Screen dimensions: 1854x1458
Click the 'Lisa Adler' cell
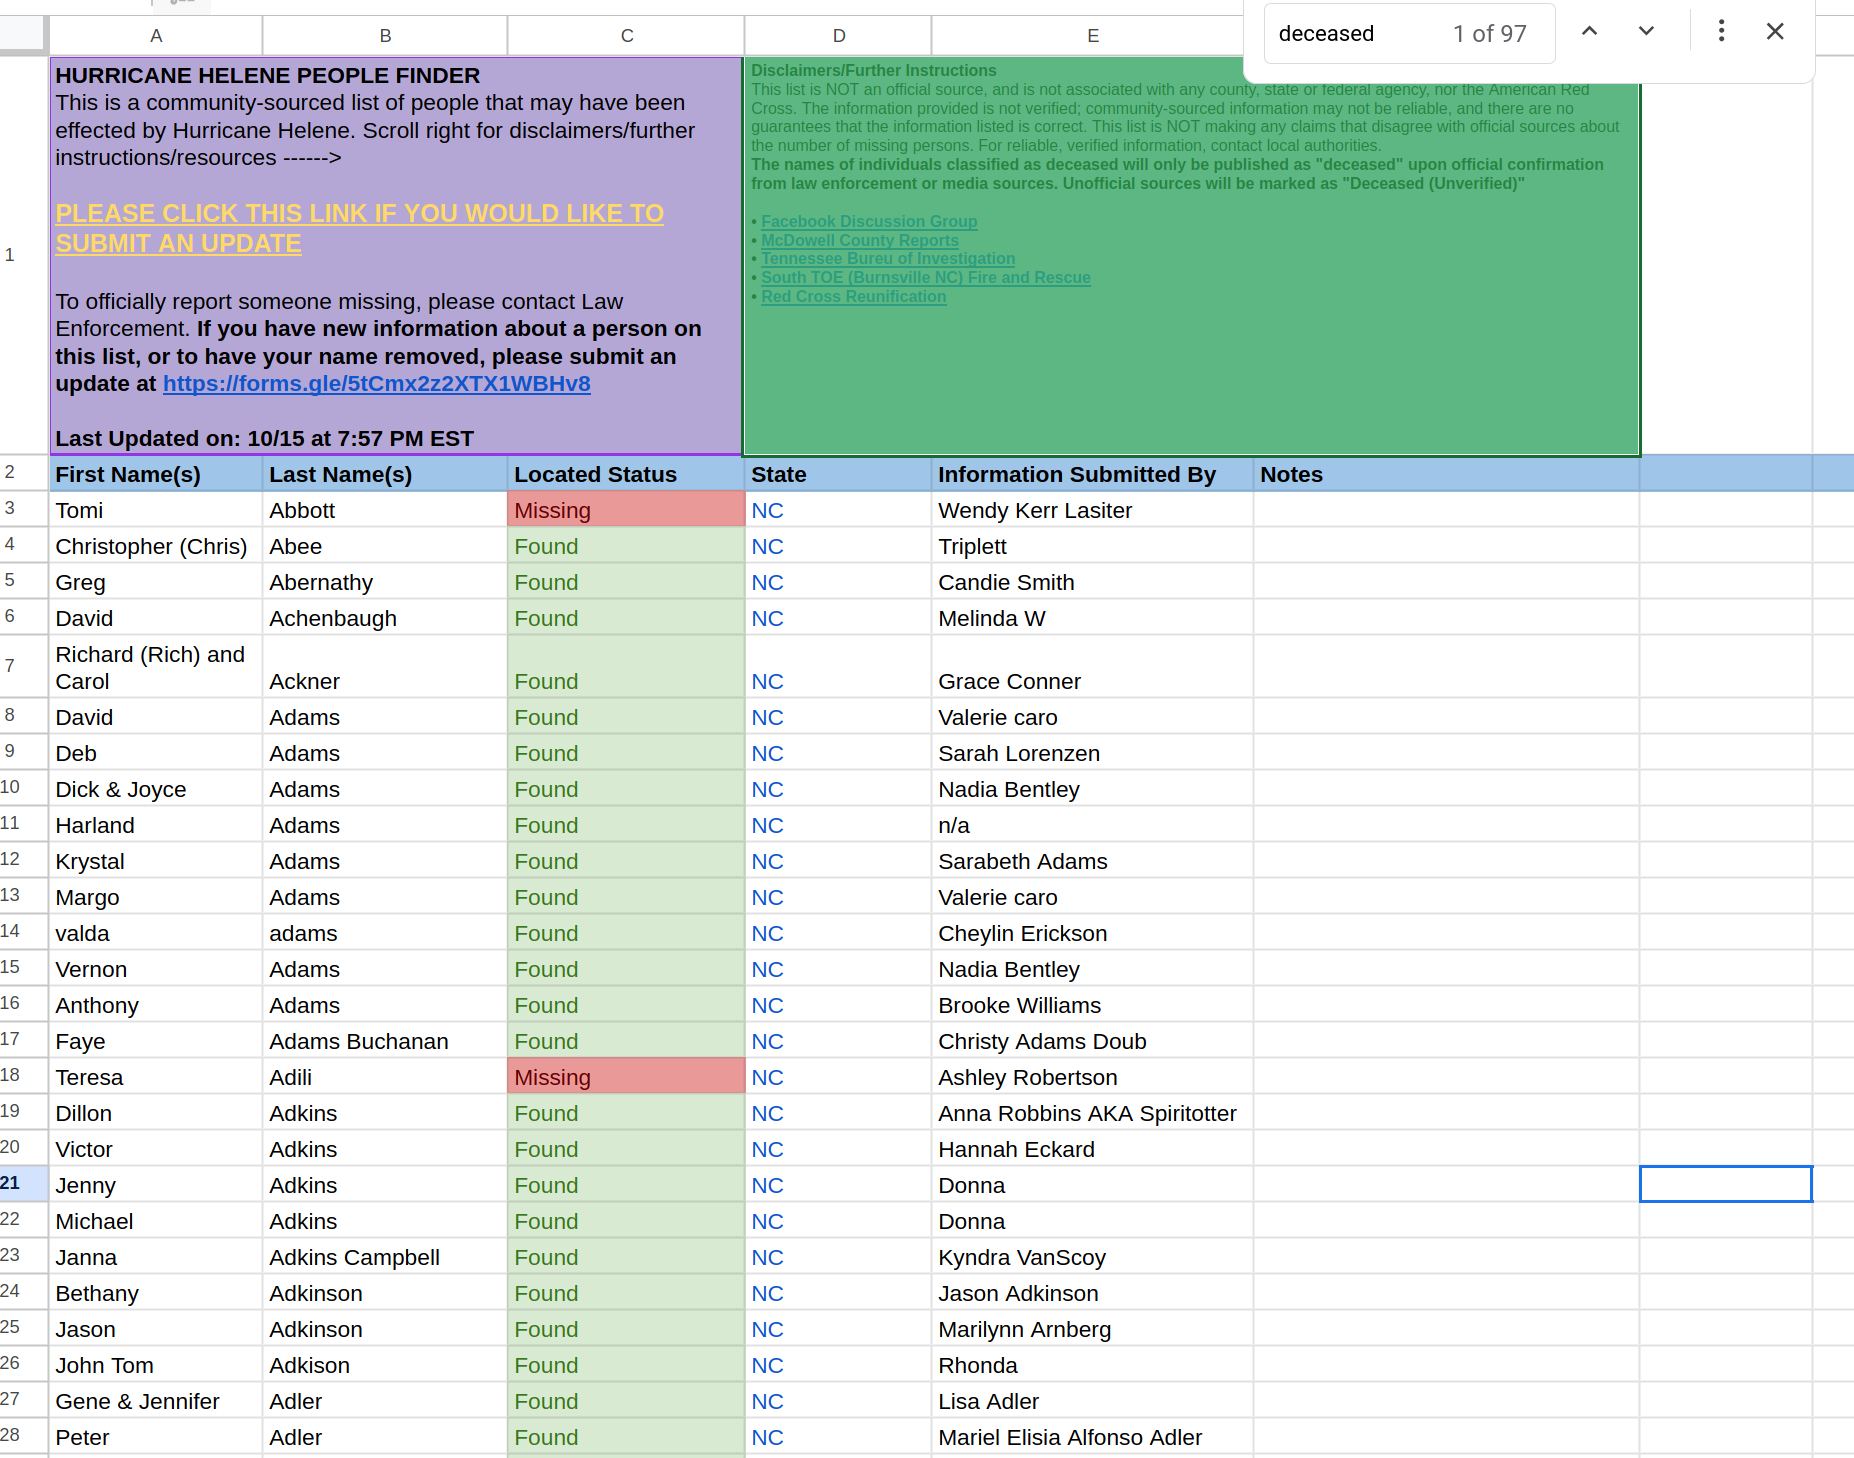(1092, 1401)
